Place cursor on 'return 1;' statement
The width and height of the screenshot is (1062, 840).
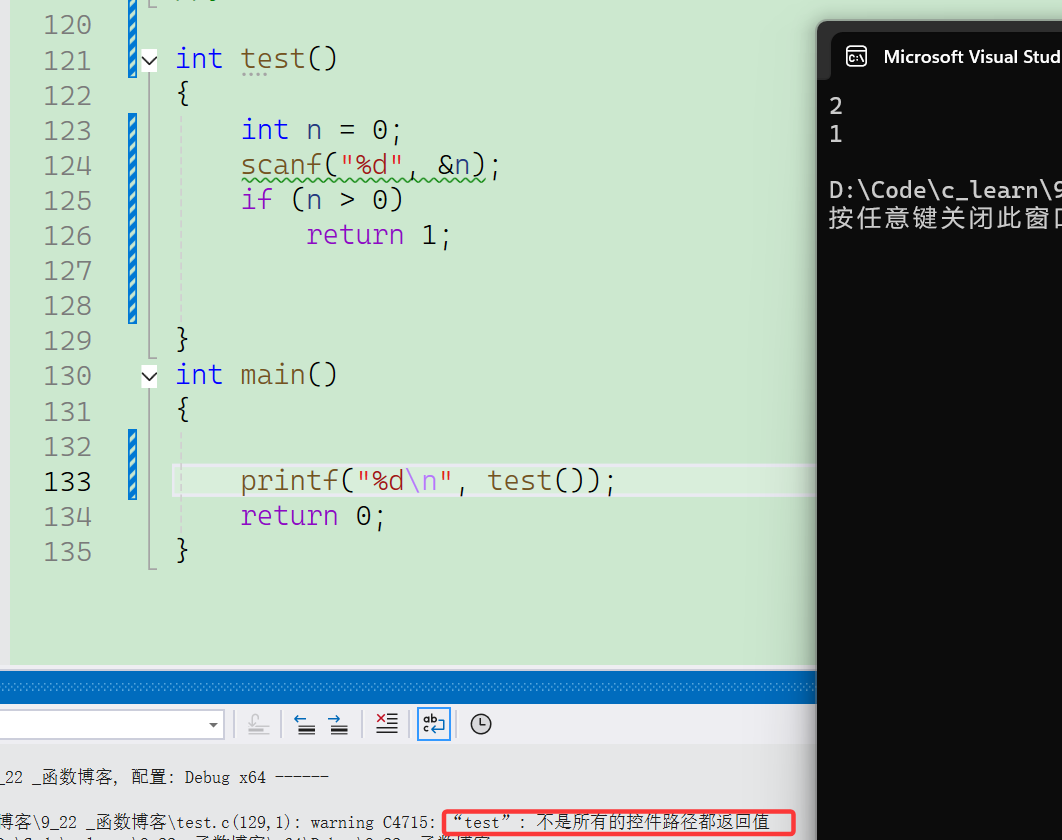[378, 235]
